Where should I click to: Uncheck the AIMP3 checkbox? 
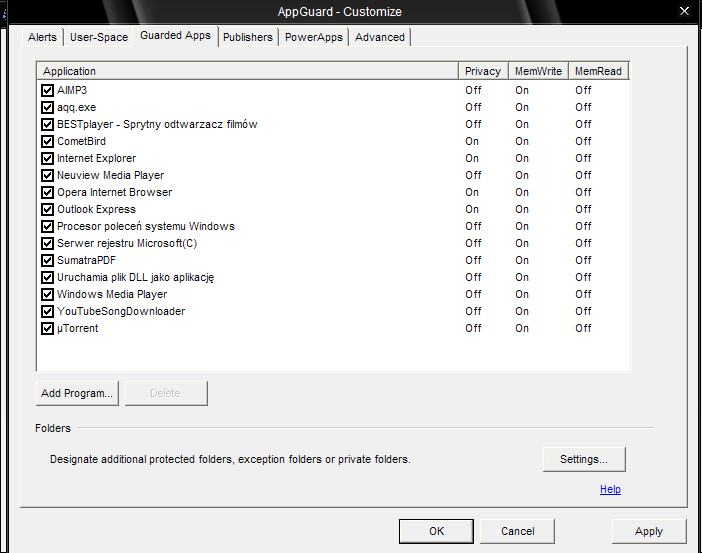point(47,90)
